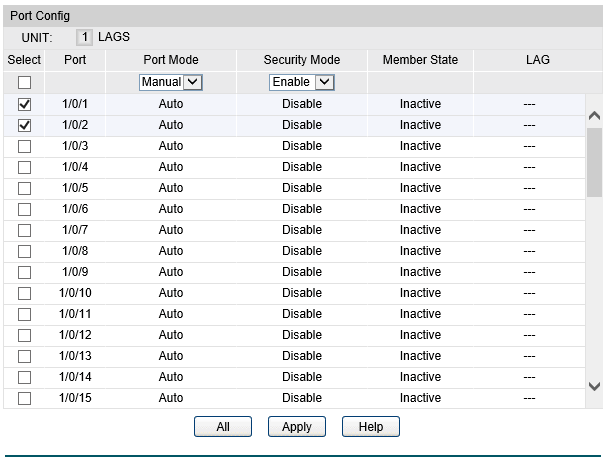Select unit 1 button
The height and width of the screenshot is (461, 606).
point(84,37)
